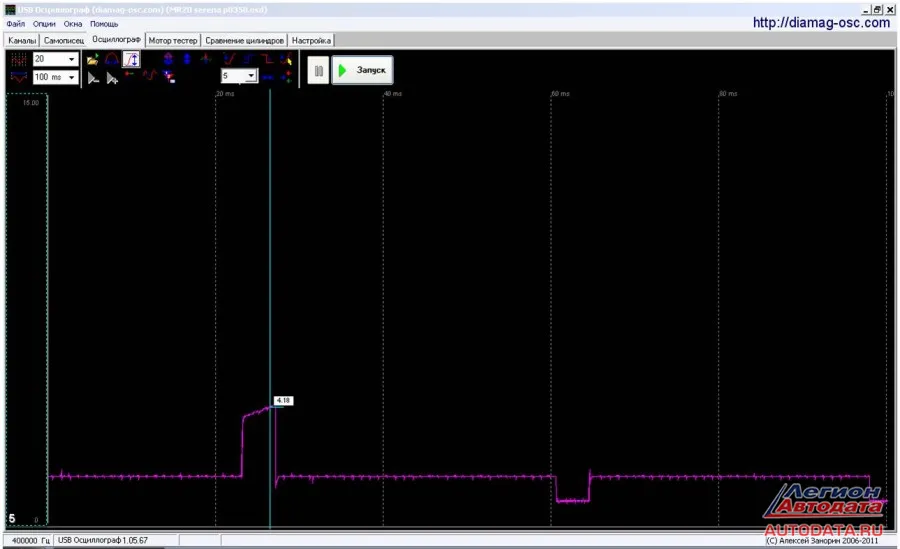Click the 40 ms time axis label

(393, 94)
